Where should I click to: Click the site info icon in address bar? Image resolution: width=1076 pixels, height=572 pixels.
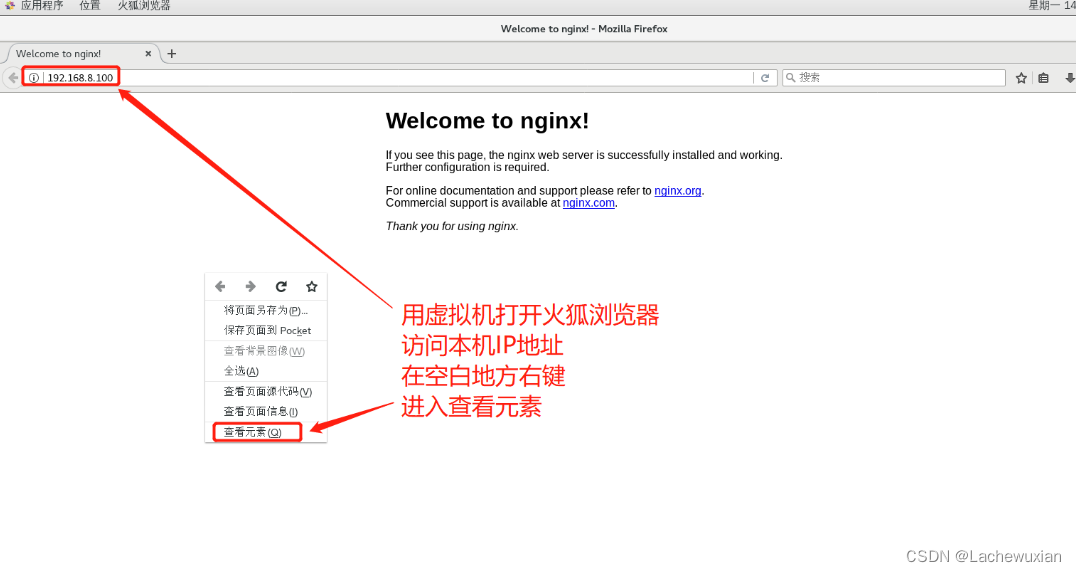34,78
